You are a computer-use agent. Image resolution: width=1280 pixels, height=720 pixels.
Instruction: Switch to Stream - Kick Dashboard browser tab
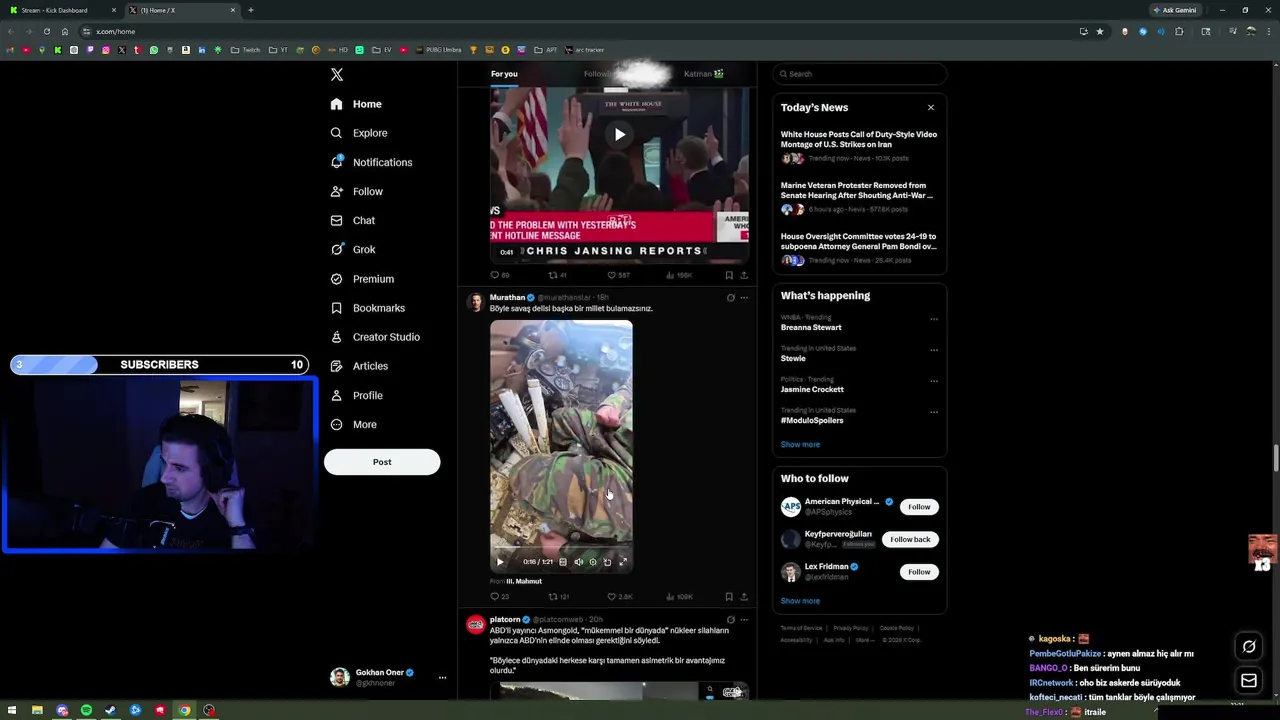[62, 10]
